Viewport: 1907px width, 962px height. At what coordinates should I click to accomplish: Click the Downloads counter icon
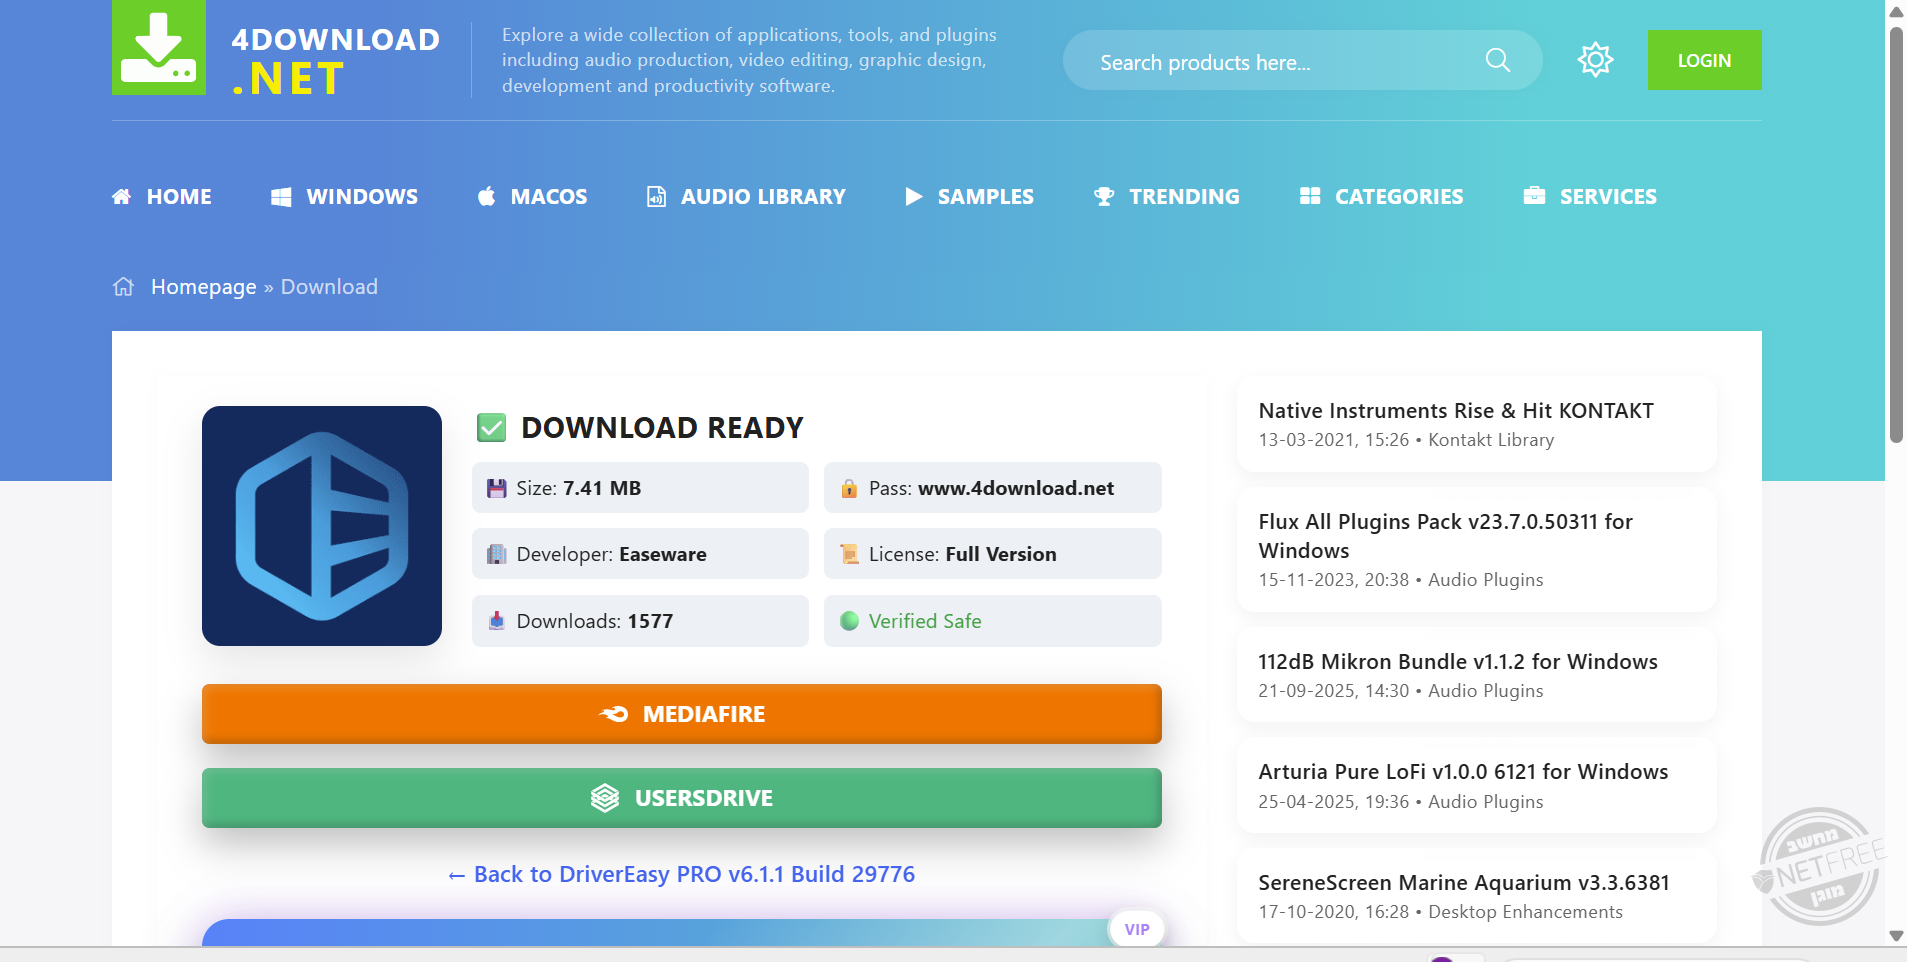(496, 621)
